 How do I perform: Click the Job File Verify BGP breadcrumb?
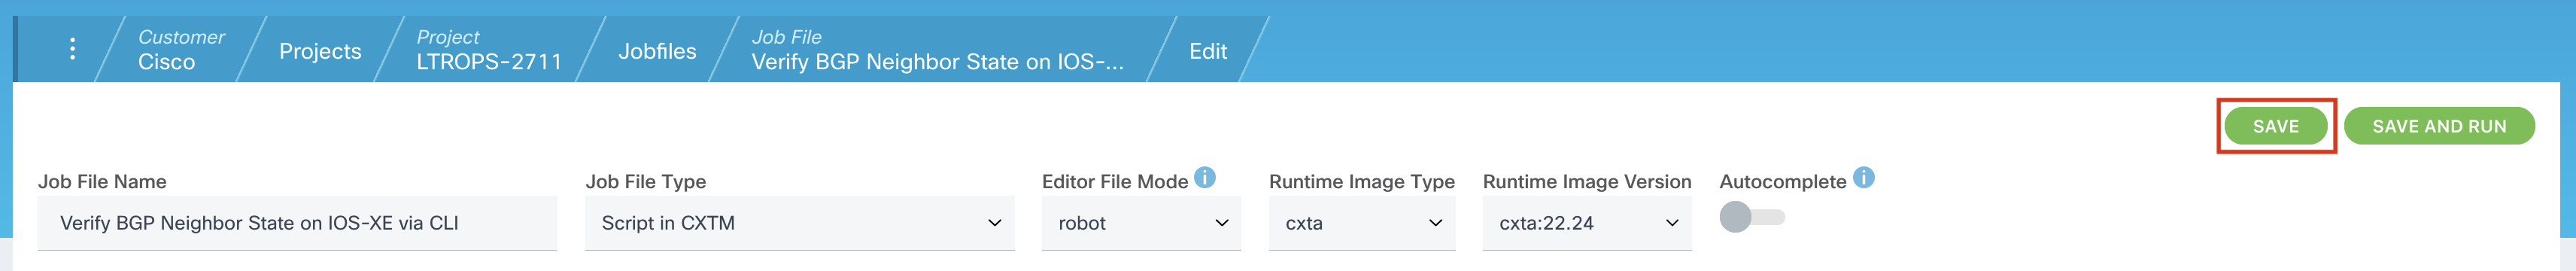[937, 49]
